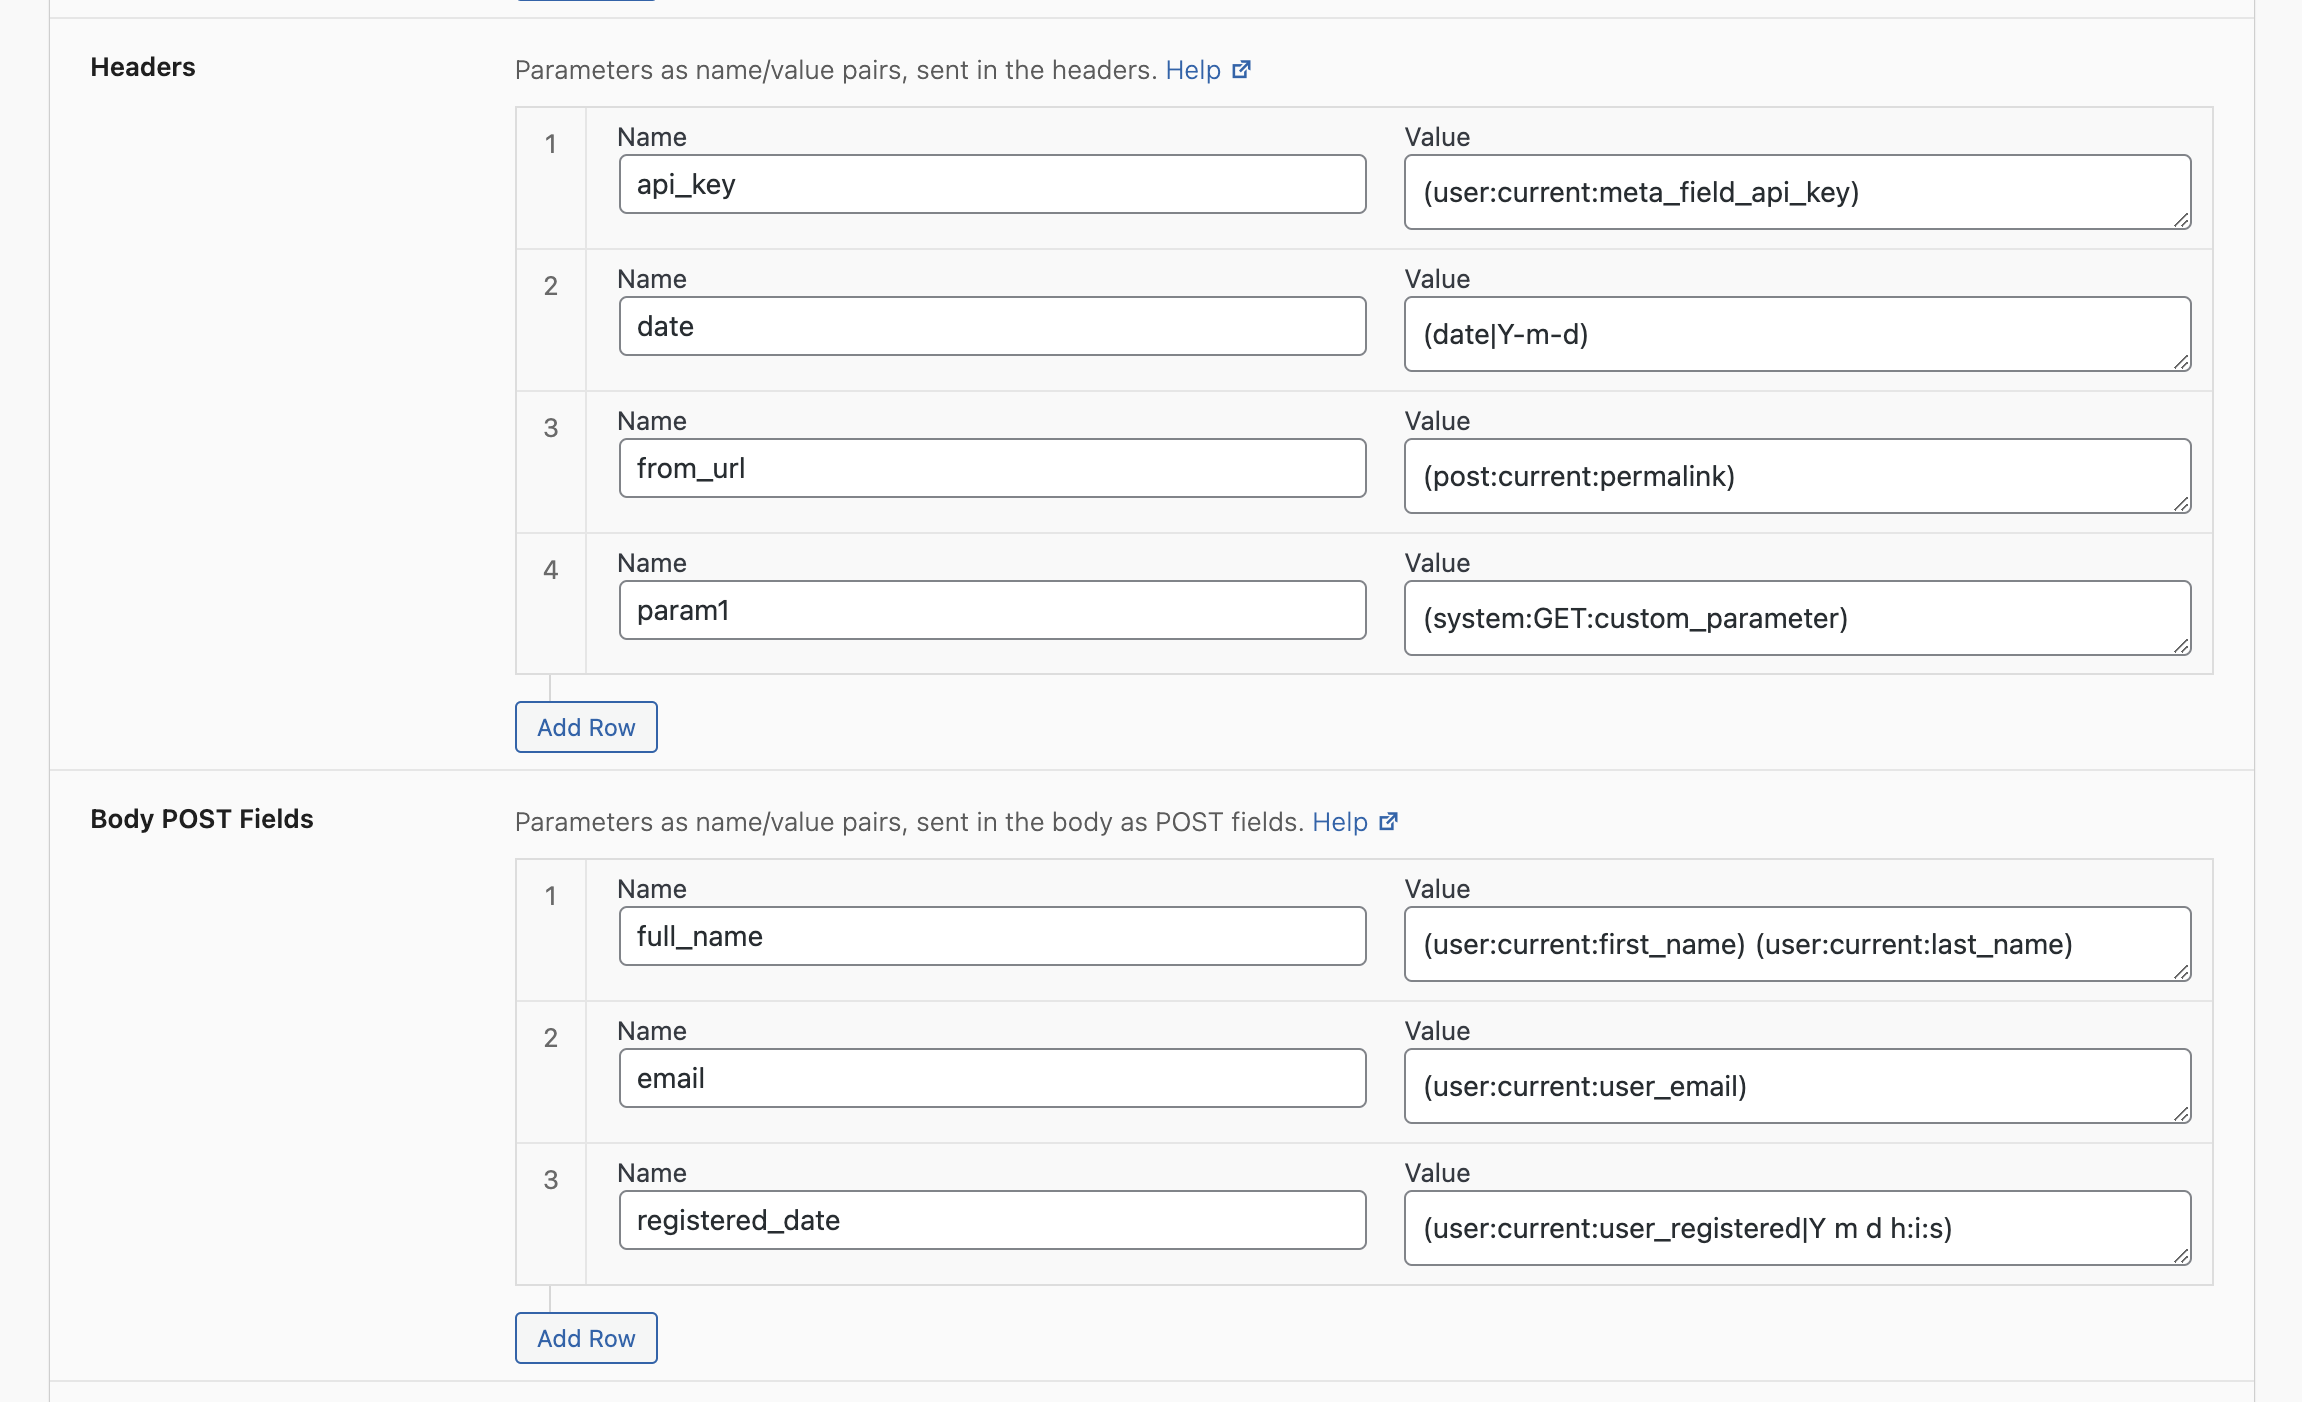This screenshot has height=1402, width=2302.
Task: Click the post:current:permalink value textarea
Action: click(x=1797, y=476)
